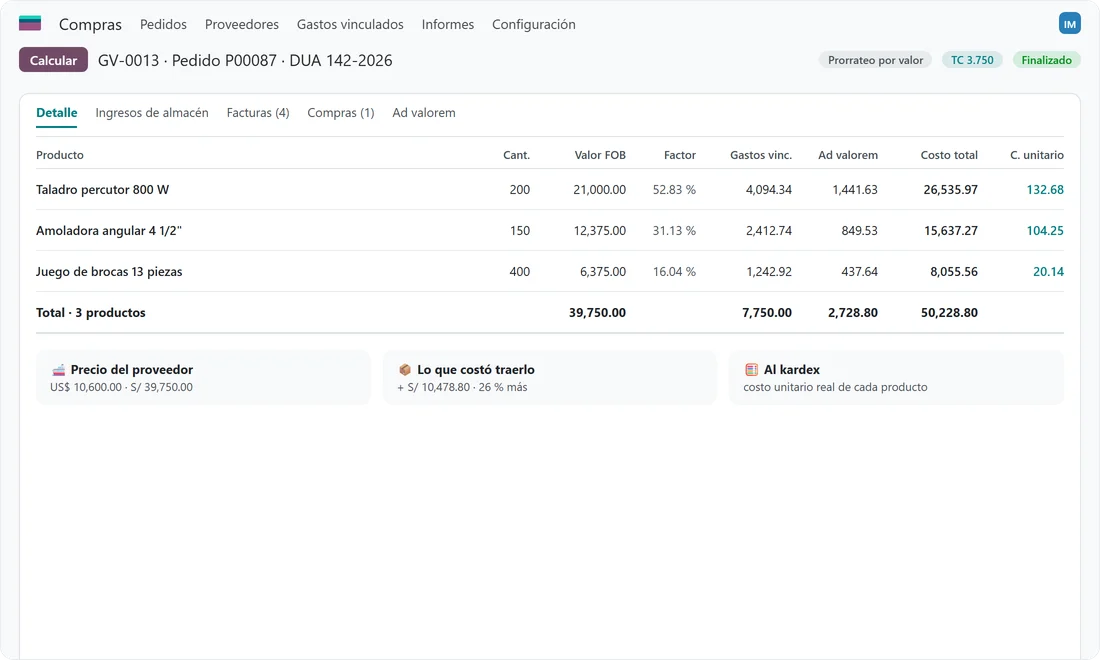Switch to the Ad valorem tab
This screenshot has height=660, width=1100.
(424, 113)
